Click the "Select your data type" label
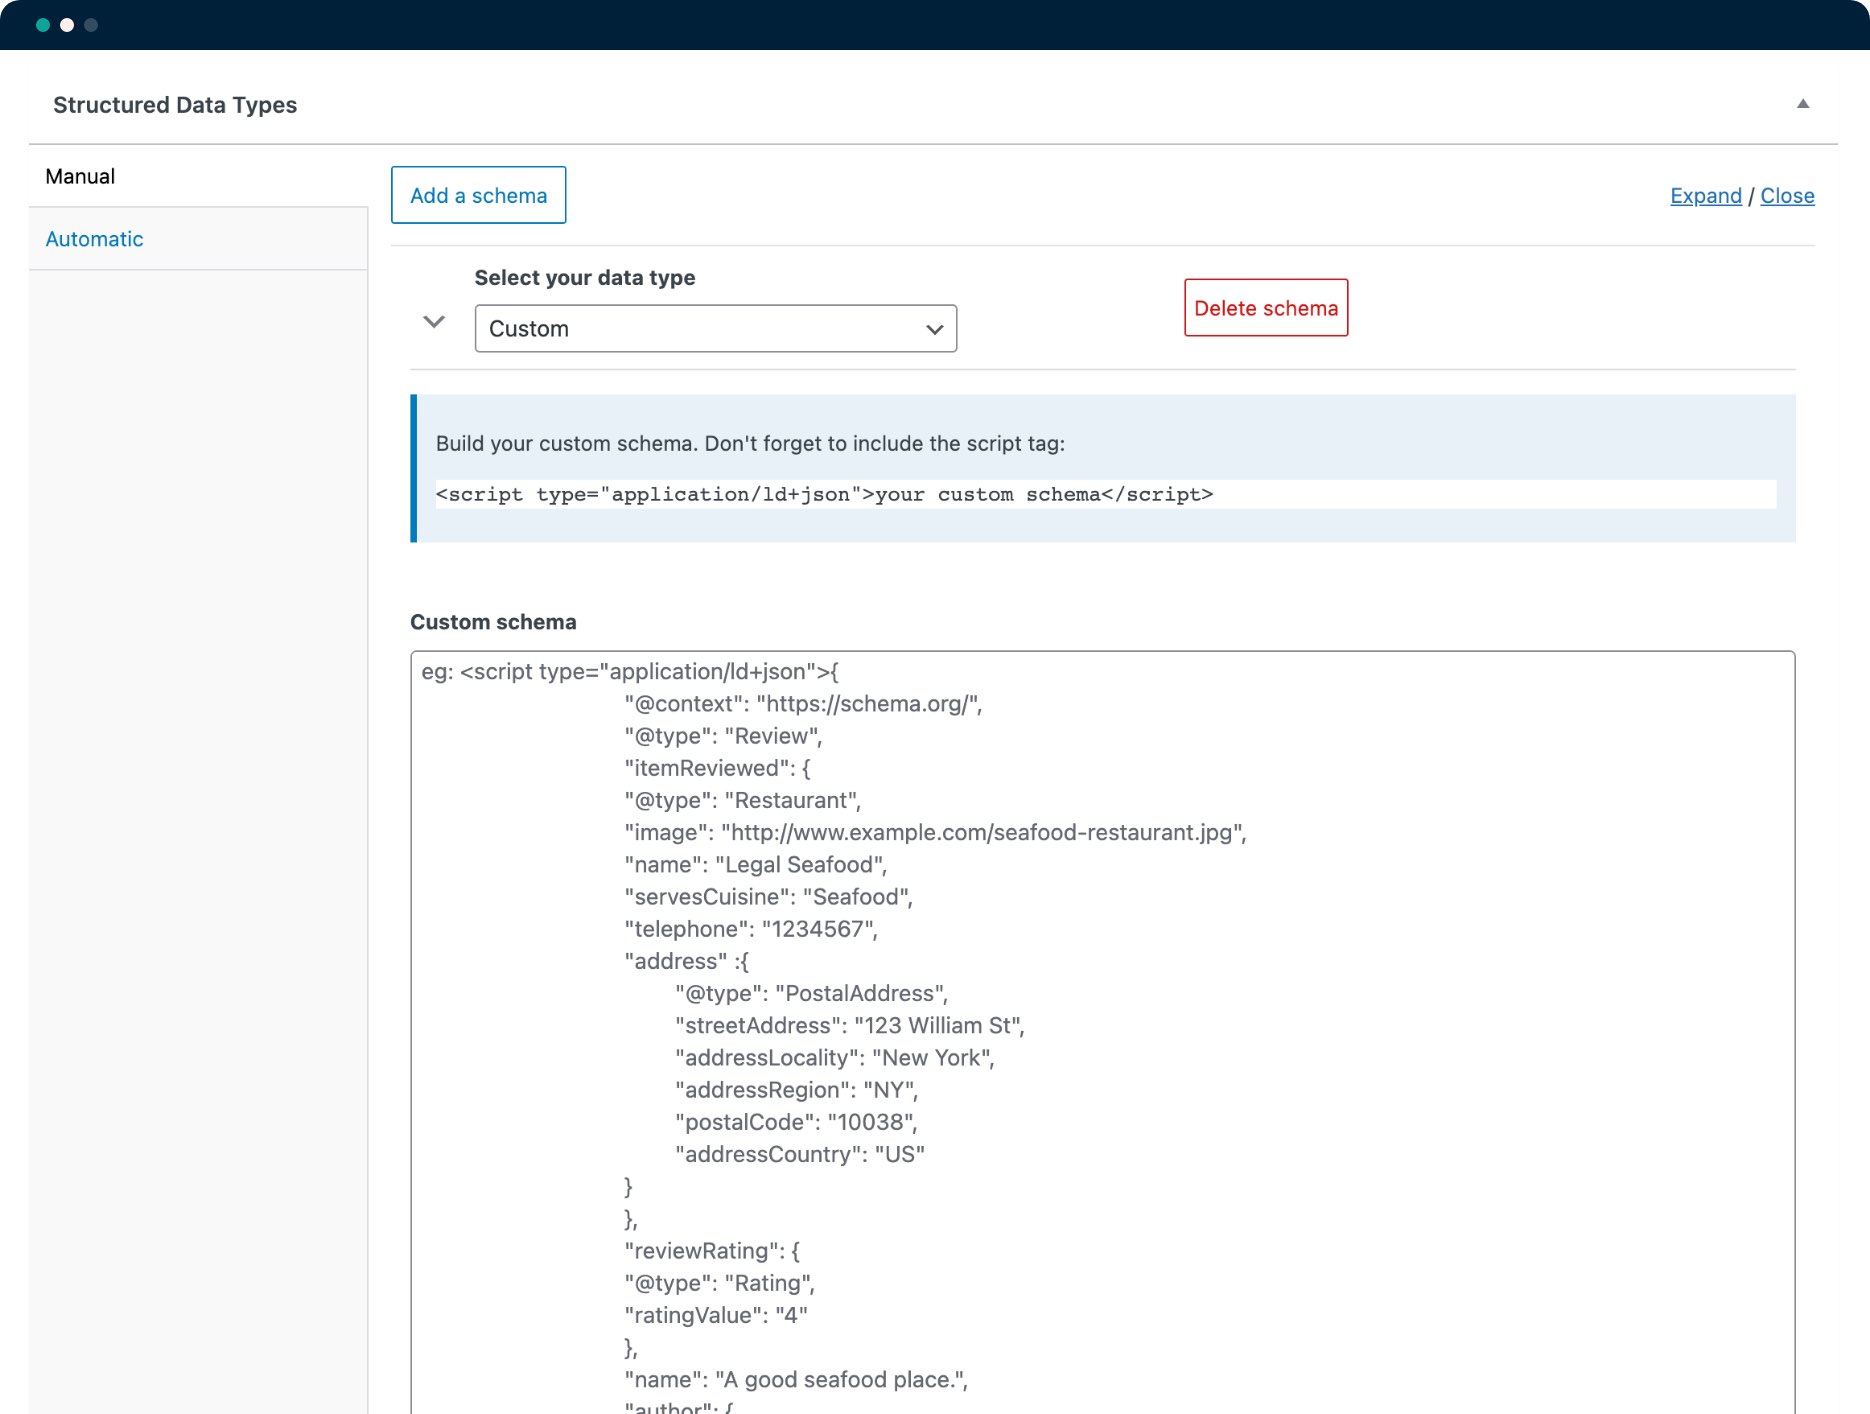 [585, 278]
